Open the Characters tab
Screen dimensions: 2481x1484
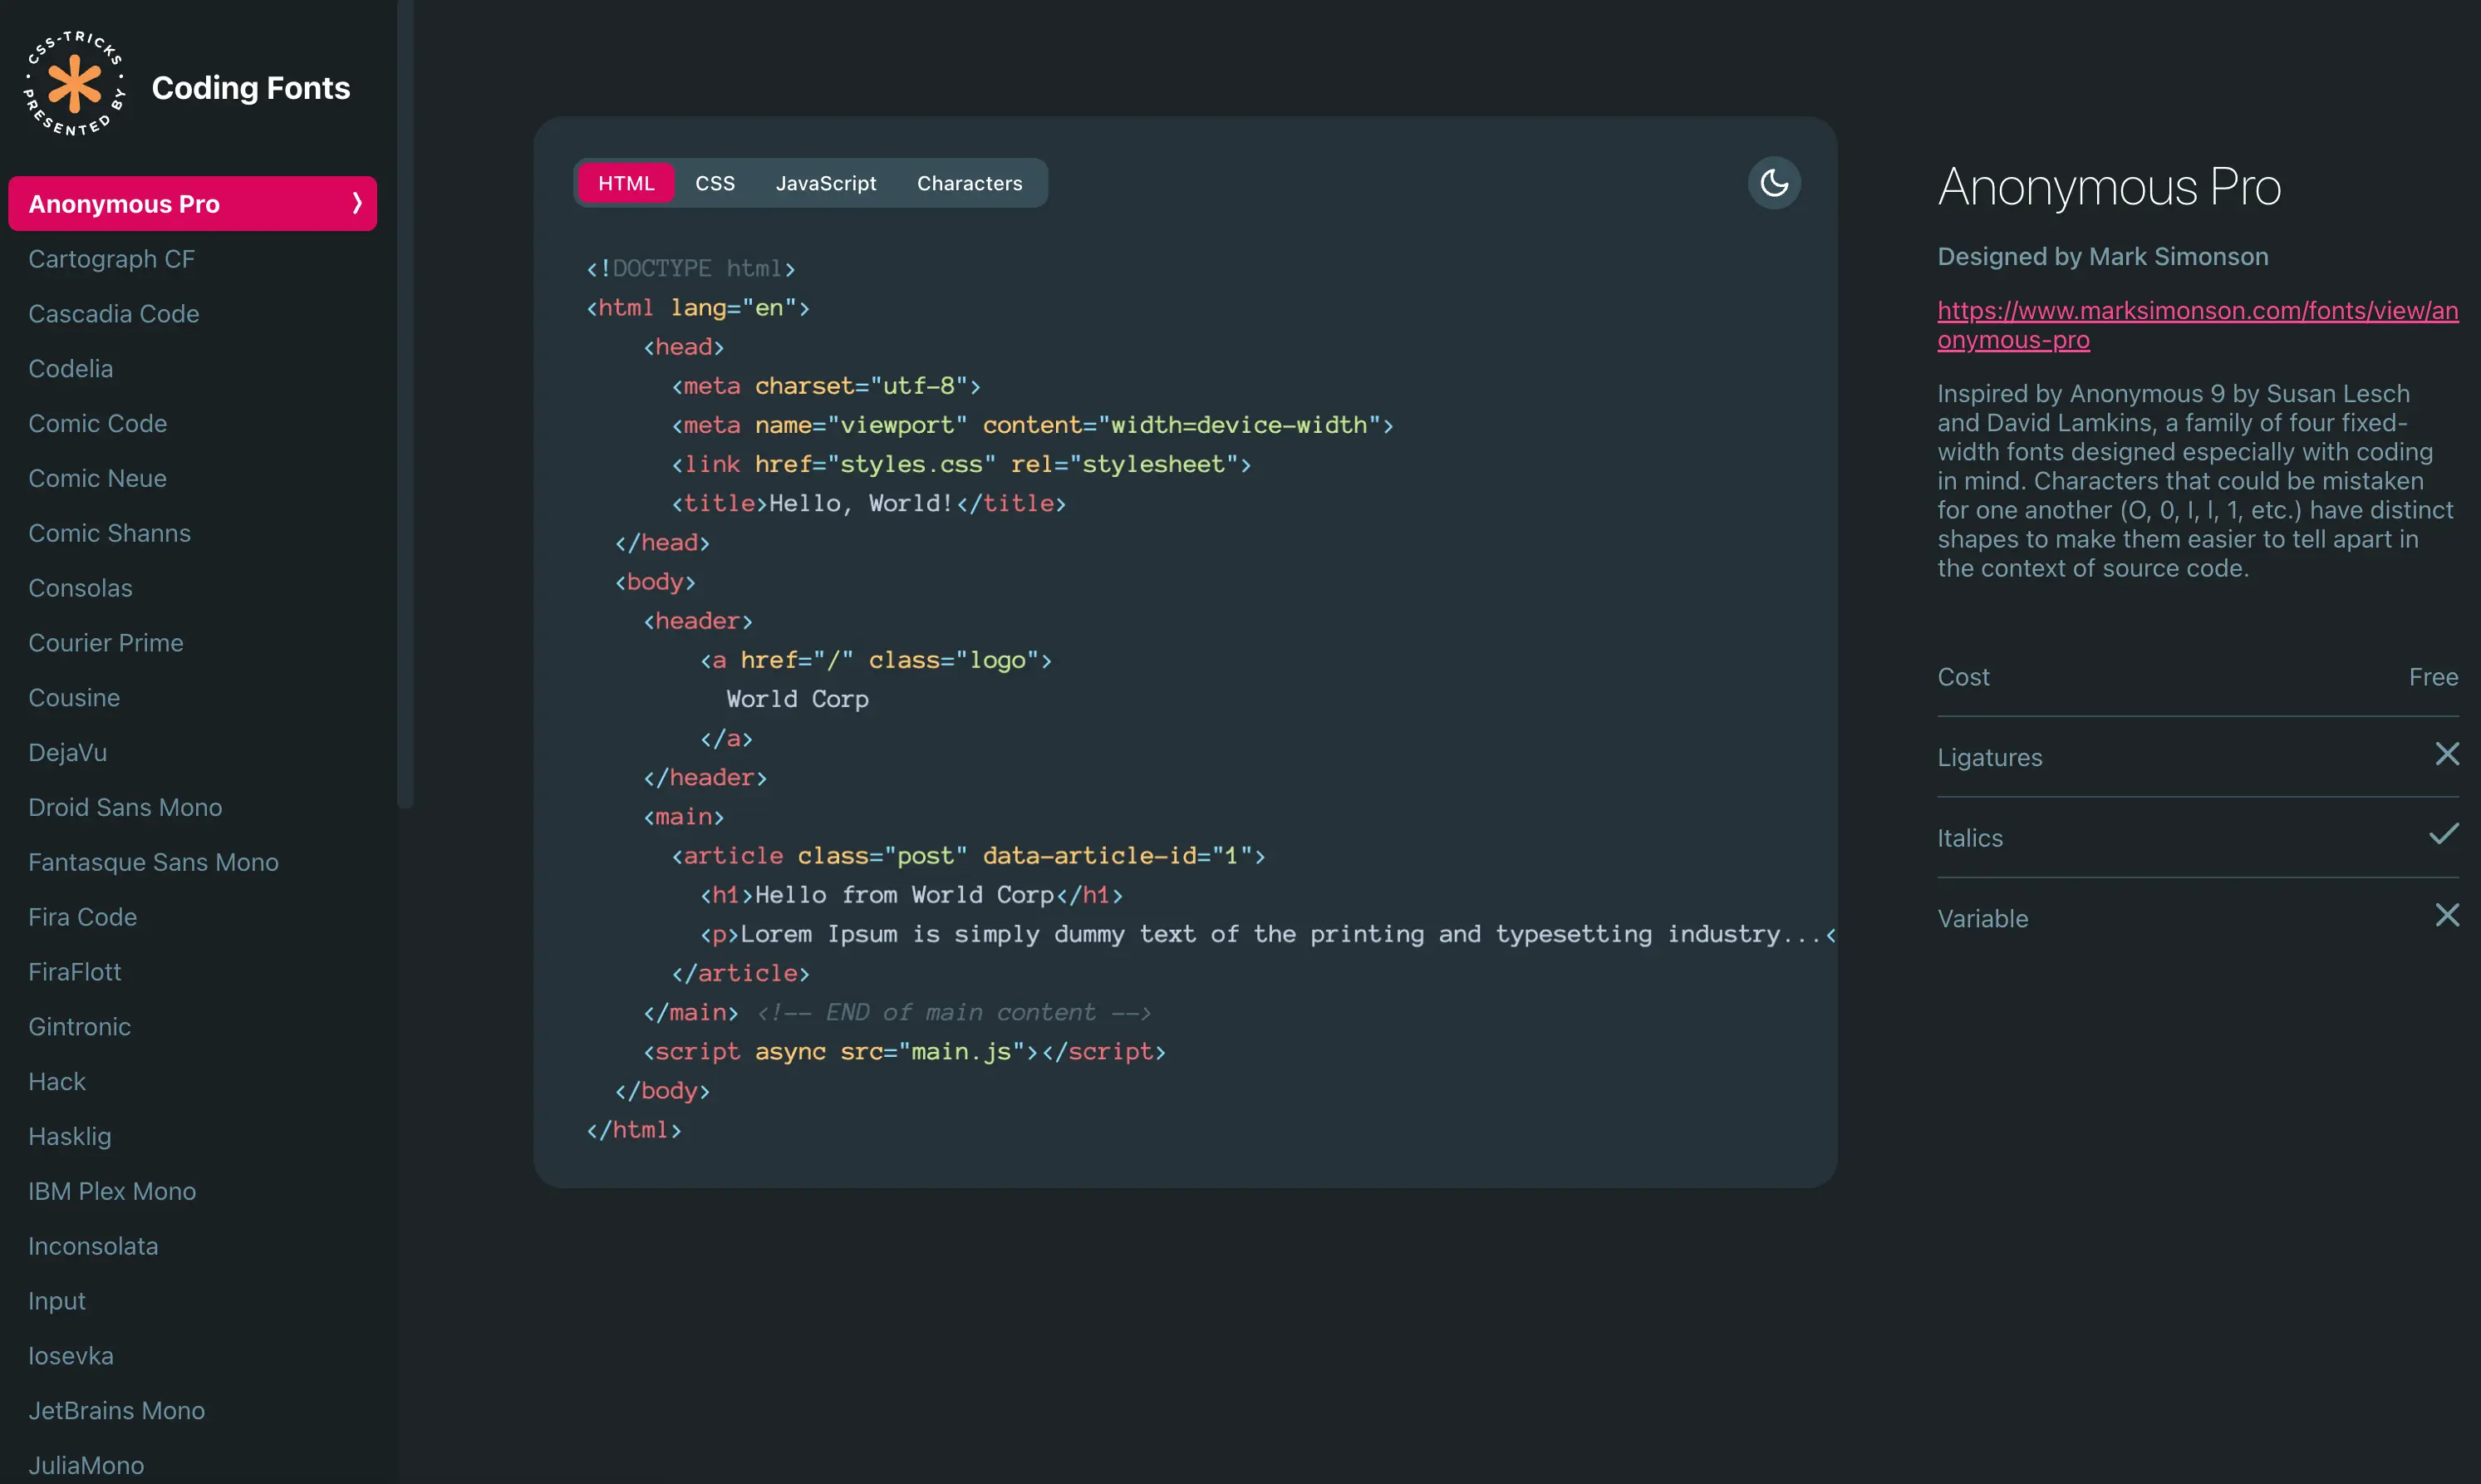click(969, 184)
